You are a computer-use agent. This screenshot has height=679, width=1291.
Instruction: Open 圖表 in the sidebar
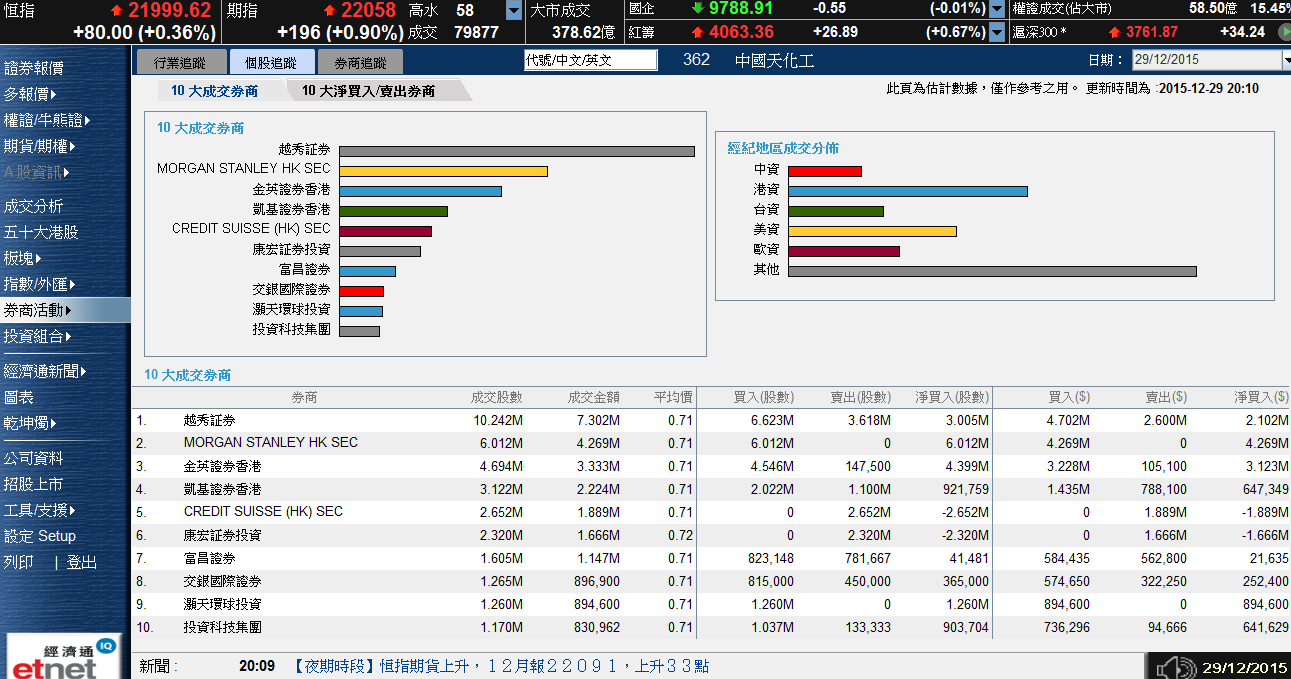click(x=19, y=397)
